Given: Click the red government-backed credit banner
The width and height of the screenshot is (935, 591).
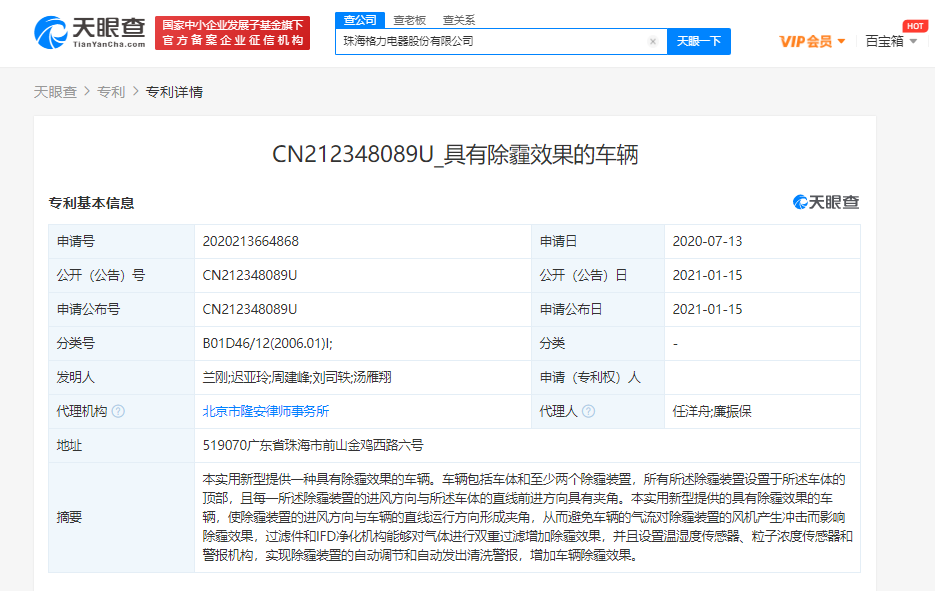Looking at the screenshot, I should (x=233, y=32).
